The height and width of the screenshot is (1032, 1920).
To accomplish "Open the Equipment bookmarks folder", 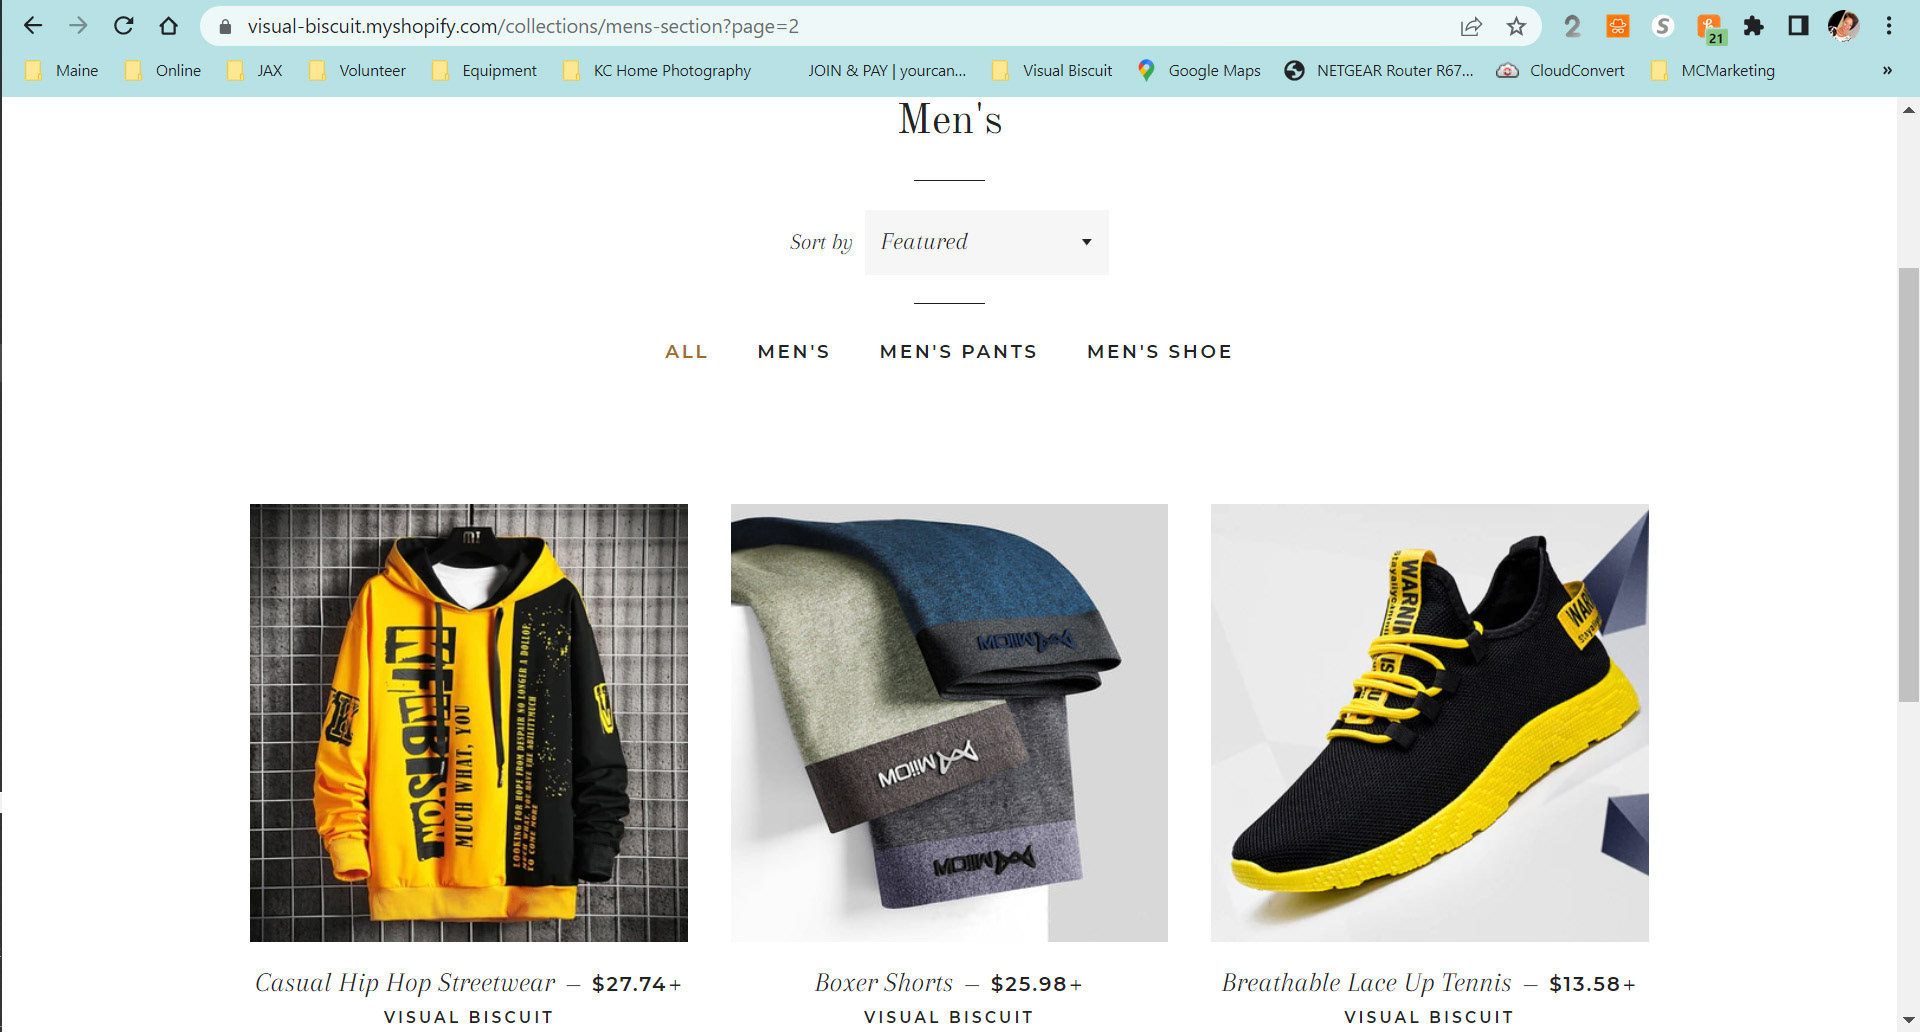I will [x=485, y=70].
